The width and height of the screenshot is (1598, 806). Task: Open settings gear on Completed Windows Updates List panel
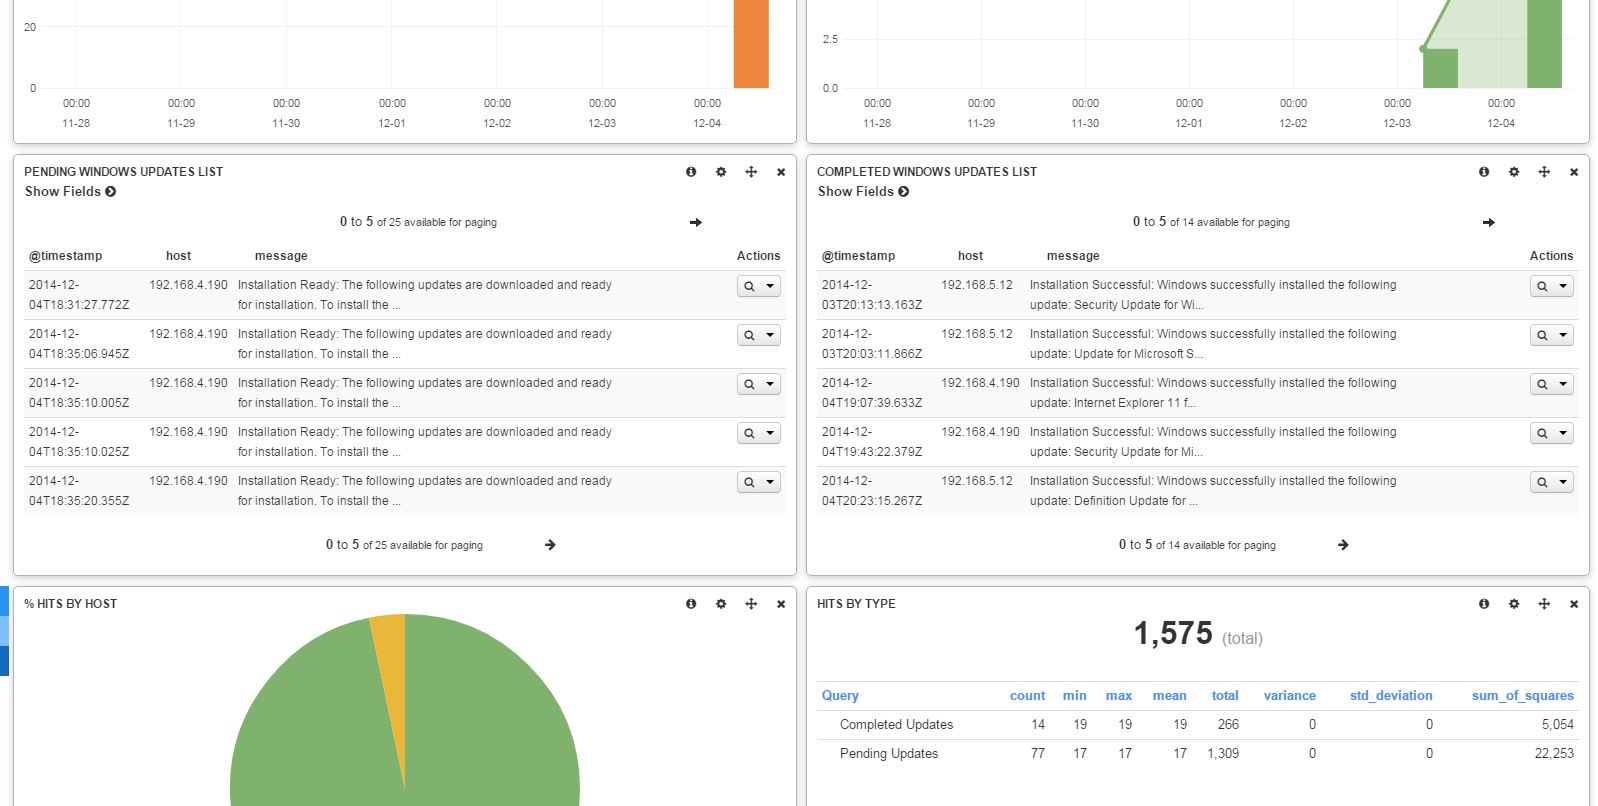(1514, 172)
